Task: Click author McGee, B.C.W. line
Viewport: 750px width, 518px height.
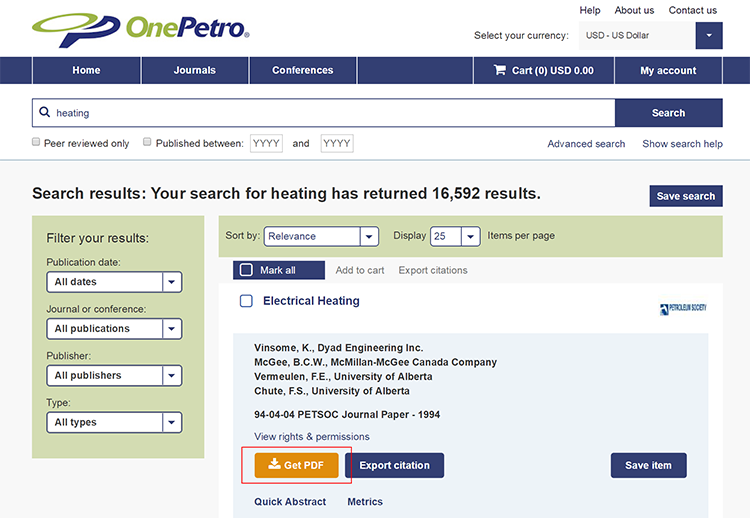Action: pos(375,362)
